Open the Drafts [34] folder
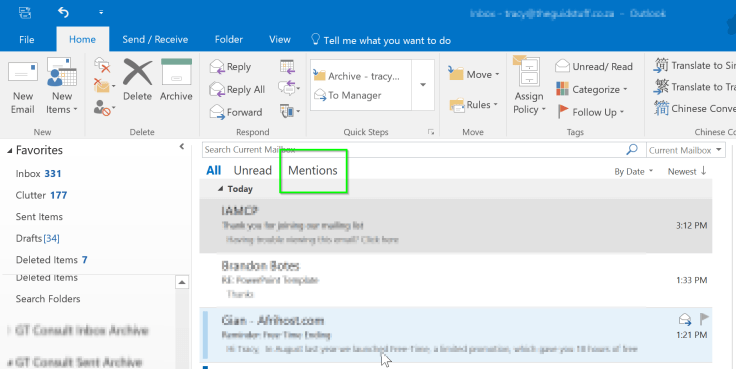Viewport: 736px width, 369px height. [x=38, y=238]
